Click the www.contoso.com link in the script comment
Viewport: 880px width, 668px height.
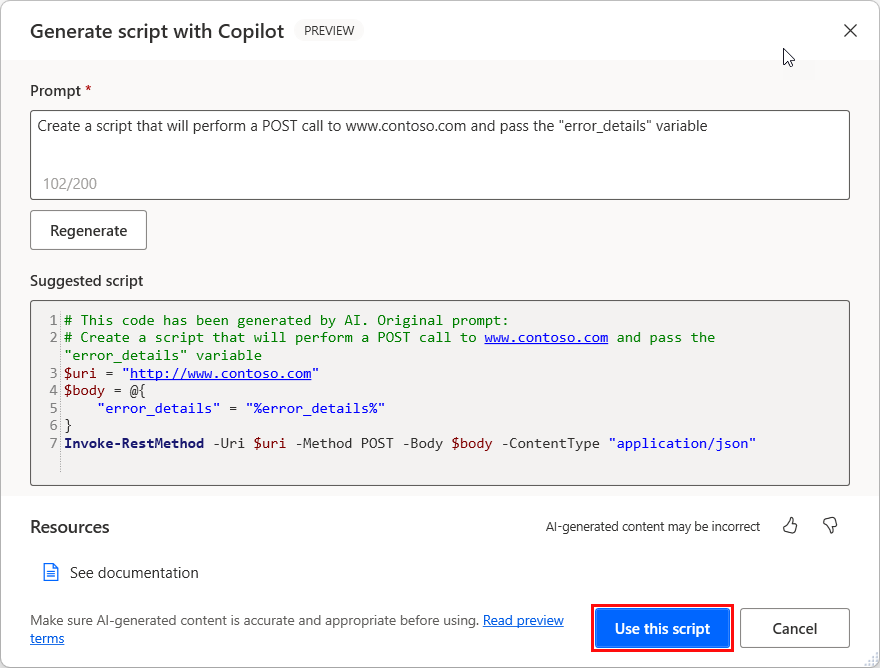(x=546, y=337)
